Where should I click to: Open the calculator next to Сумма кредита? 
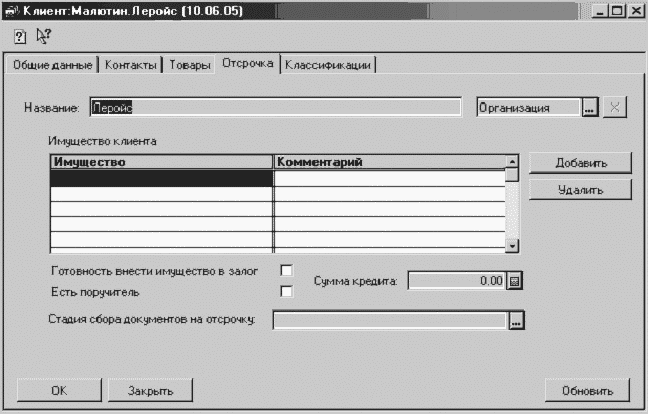[x=515, y=282]
